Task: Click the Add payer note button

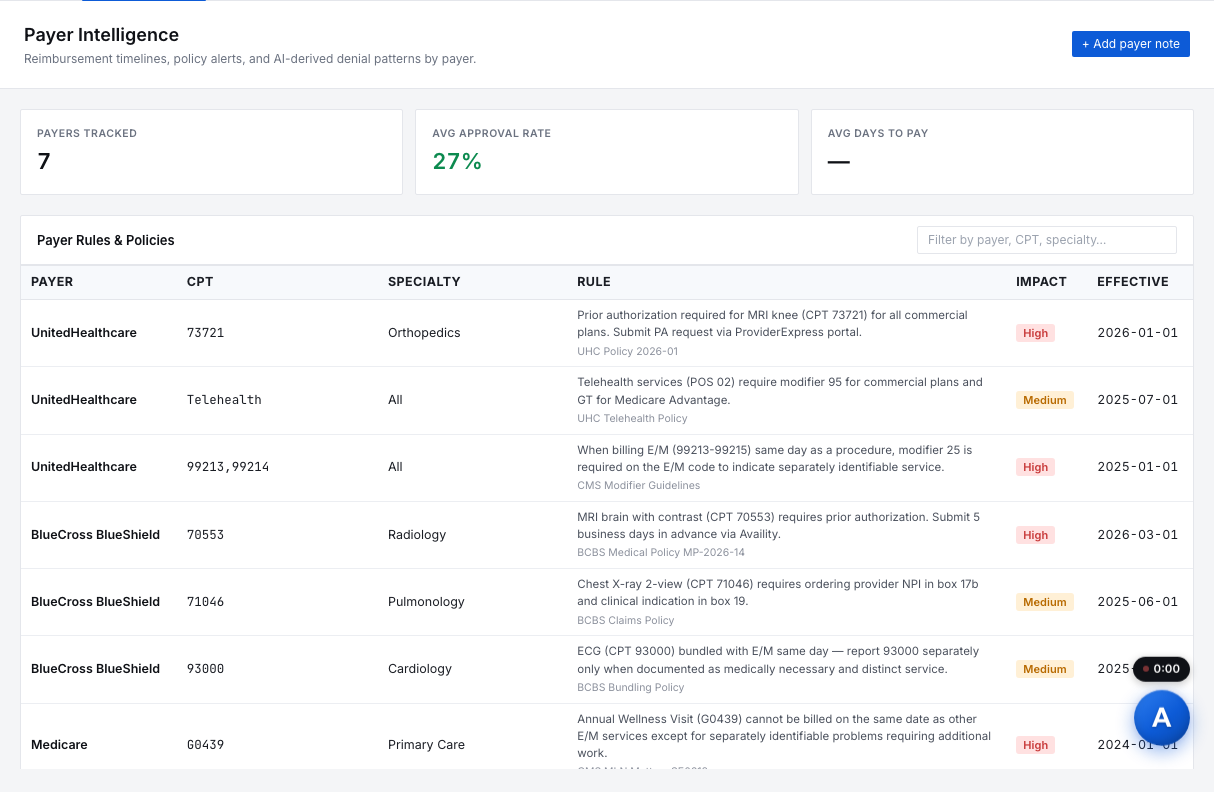Action: point(1130,44)
